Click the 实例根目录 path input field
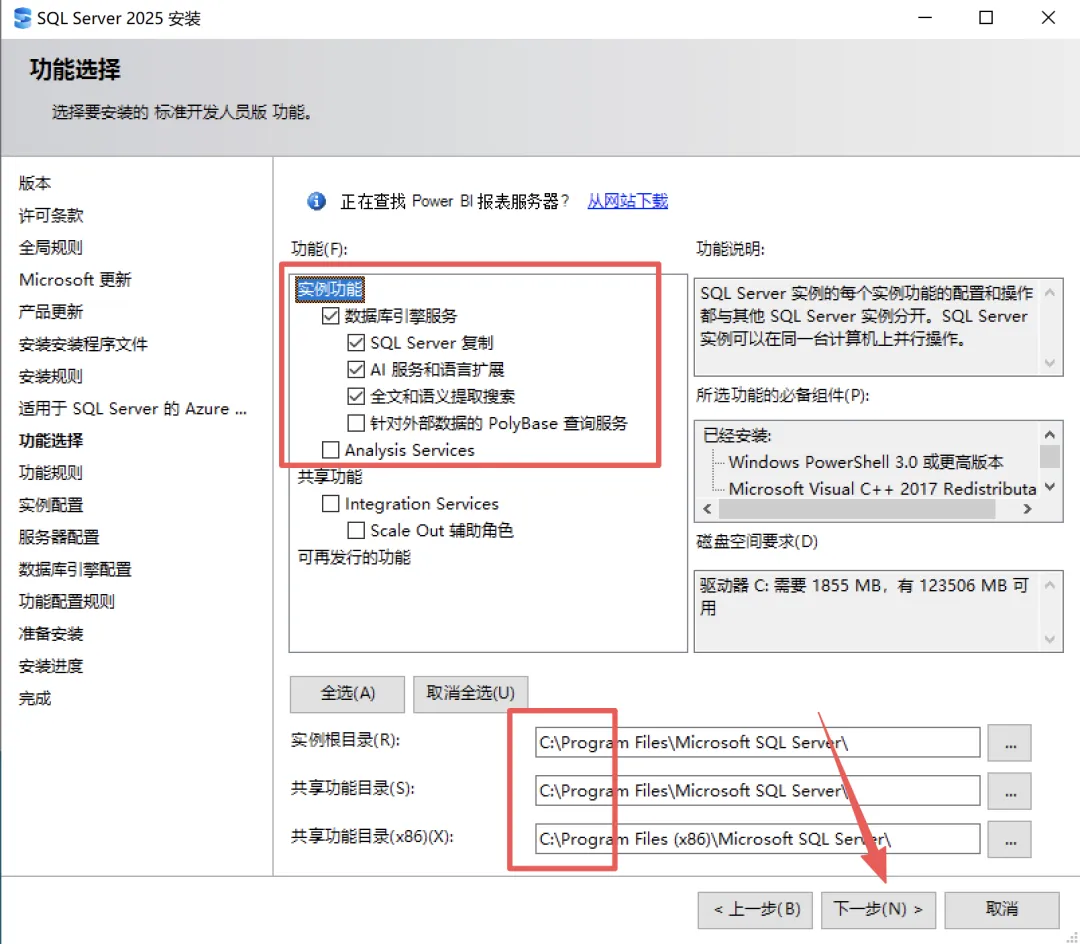This screenshot has width=1080, height=944. tap(758, 743)
